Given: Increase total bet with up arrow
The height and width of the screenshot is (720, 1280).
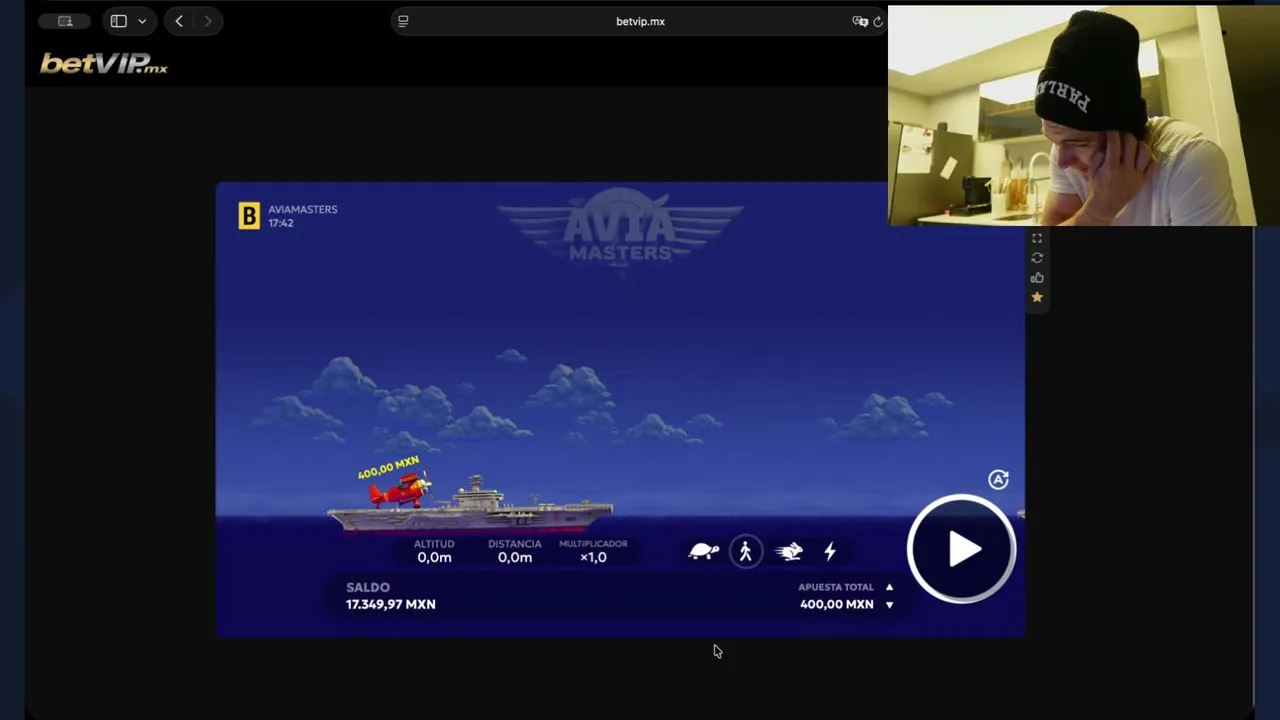Looking at the screenshot, I should tap(889, 587).
